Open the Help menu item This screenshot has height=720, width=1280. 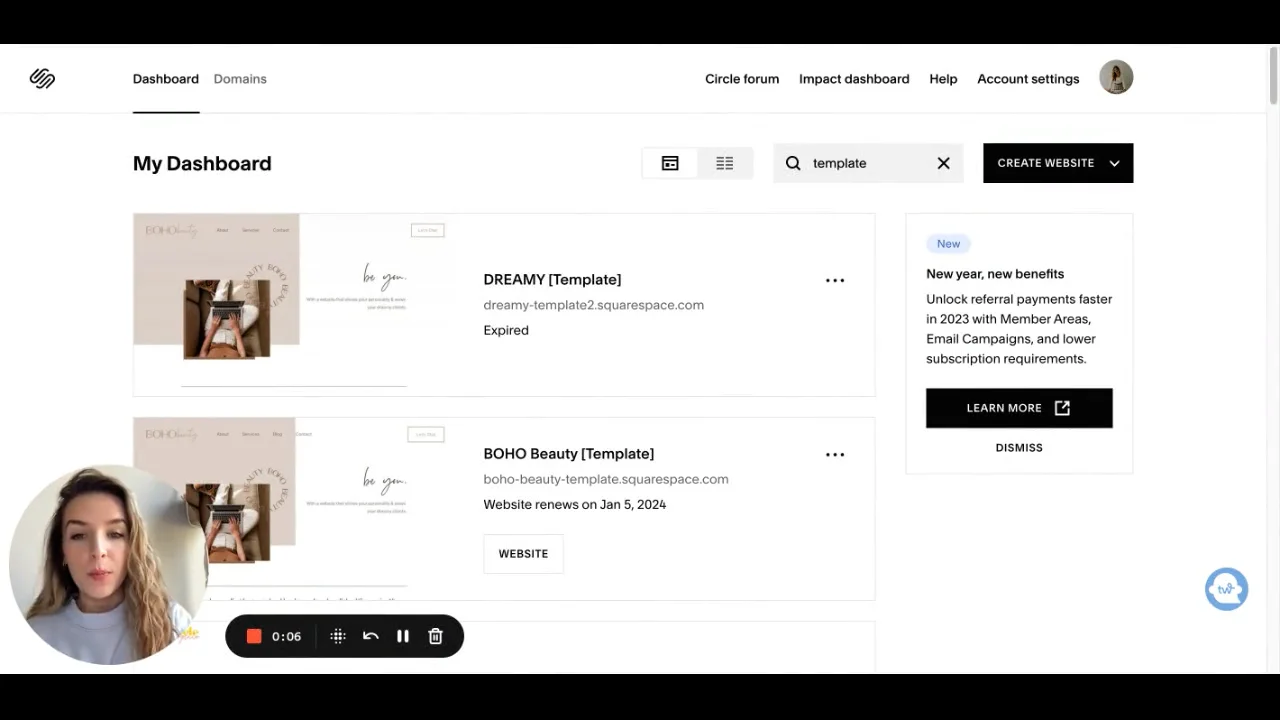pos(943,79)
